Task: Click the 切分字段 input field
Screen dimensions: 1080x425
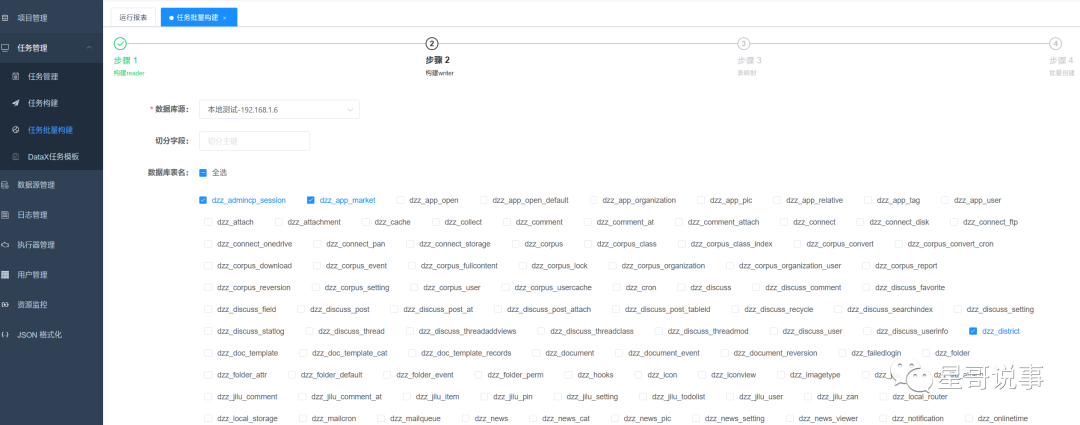Action: pyautogui.click(x=254, y=141)
